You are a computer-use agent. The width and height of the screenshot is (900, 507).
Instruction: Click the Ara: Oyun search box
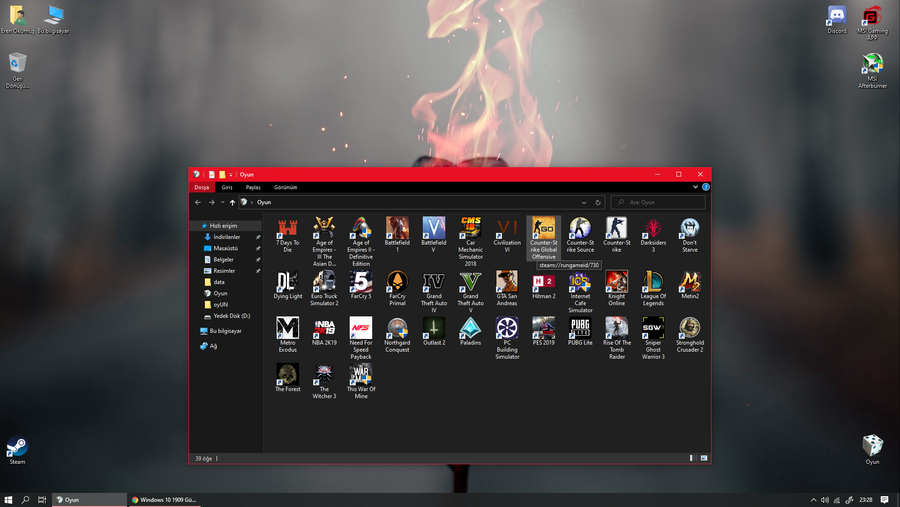point(658,202)
